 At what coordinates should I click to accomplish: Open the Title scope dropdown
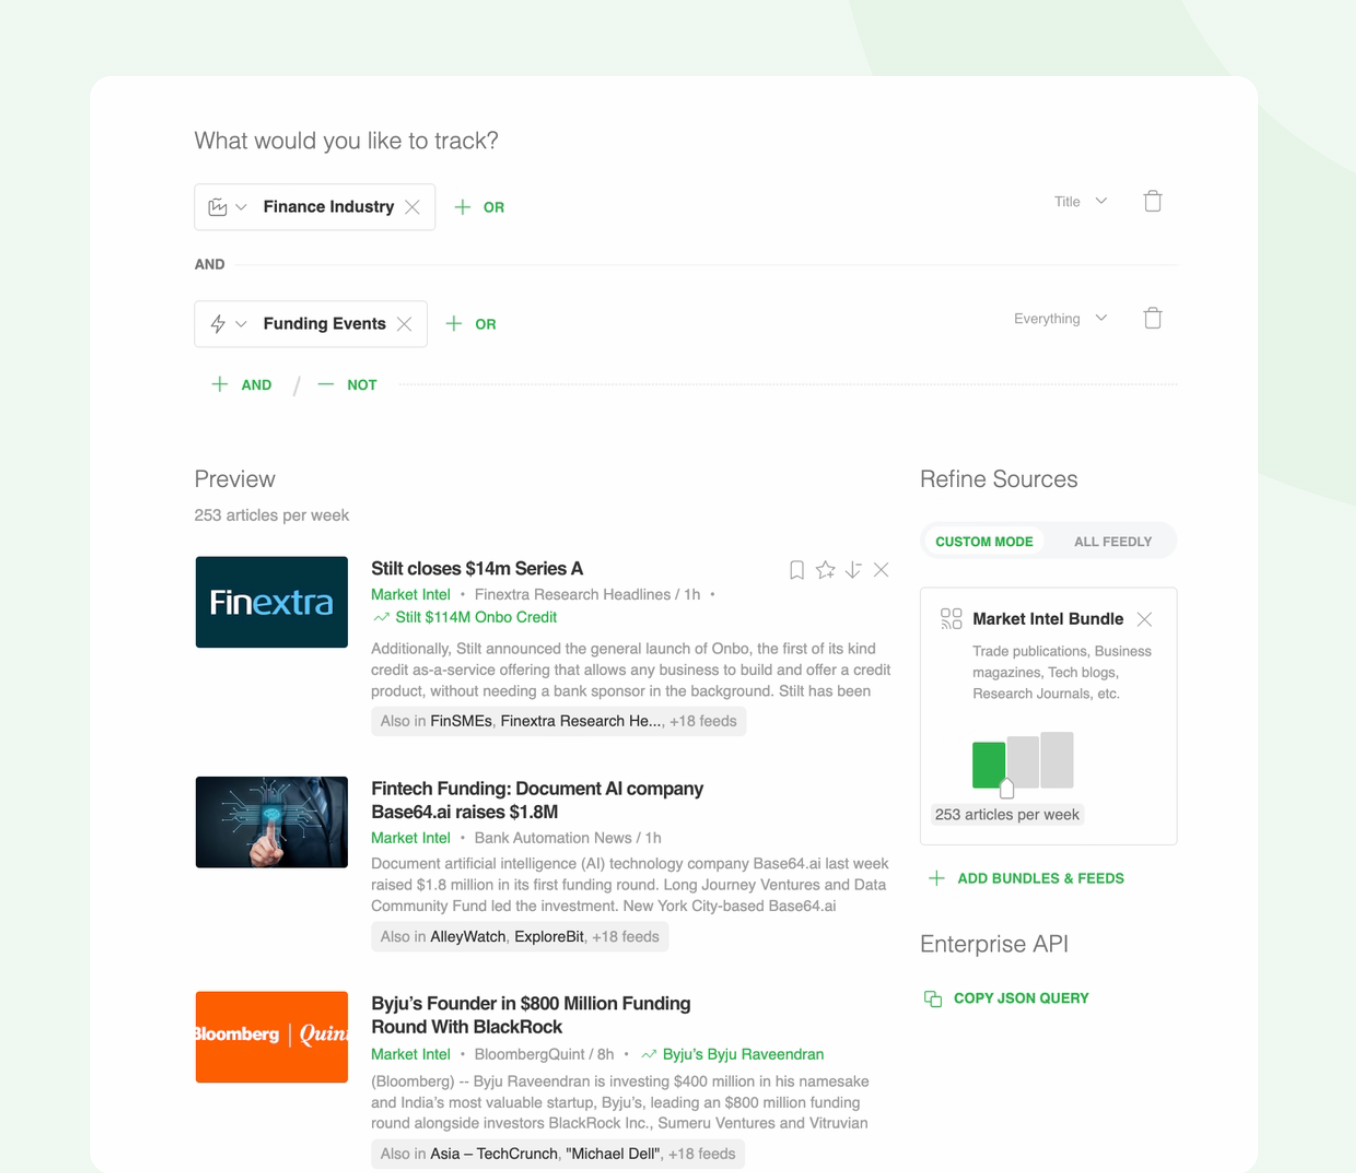tap(1080, 201)
